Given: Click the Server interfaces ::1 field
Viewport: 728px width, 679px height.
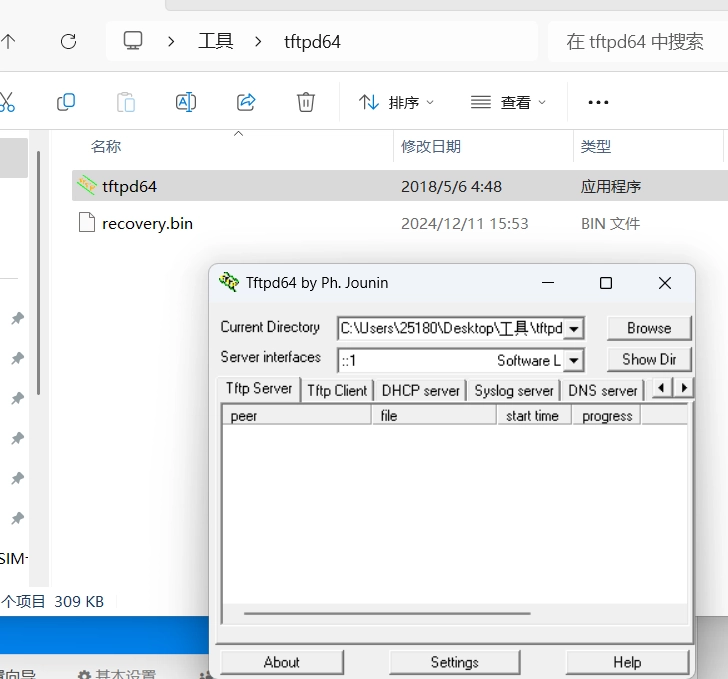Looking at the screenshot, I should (x=451, y=360).
